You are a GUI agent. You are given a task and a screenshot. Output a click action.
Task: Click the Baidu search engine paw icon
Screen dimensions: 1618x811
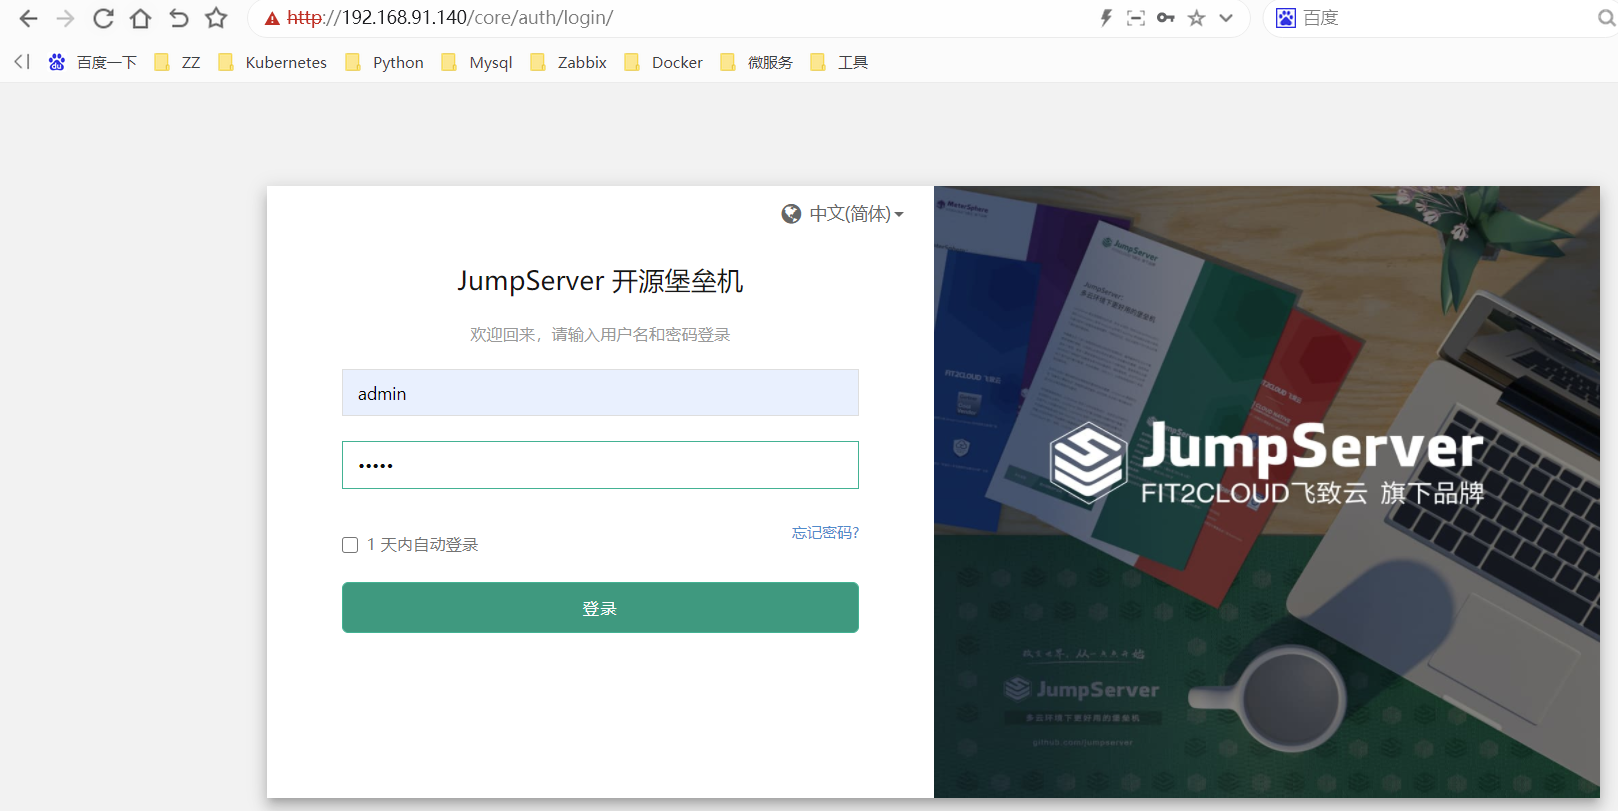coord(1286,18)
